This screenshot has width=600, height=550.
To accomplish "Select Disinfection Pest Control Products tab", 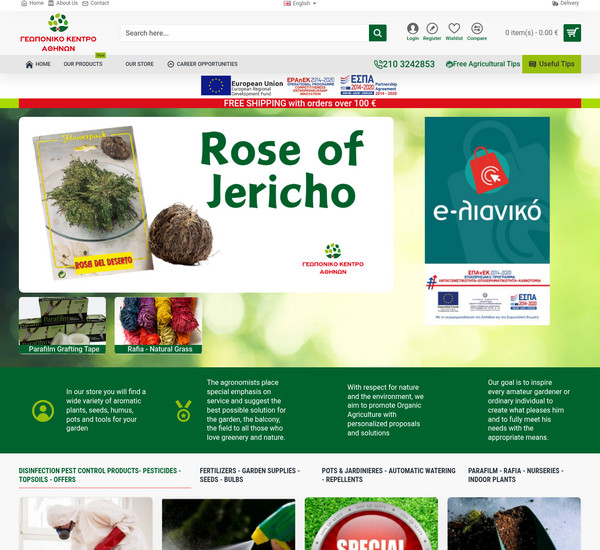I will pos(104,475).
